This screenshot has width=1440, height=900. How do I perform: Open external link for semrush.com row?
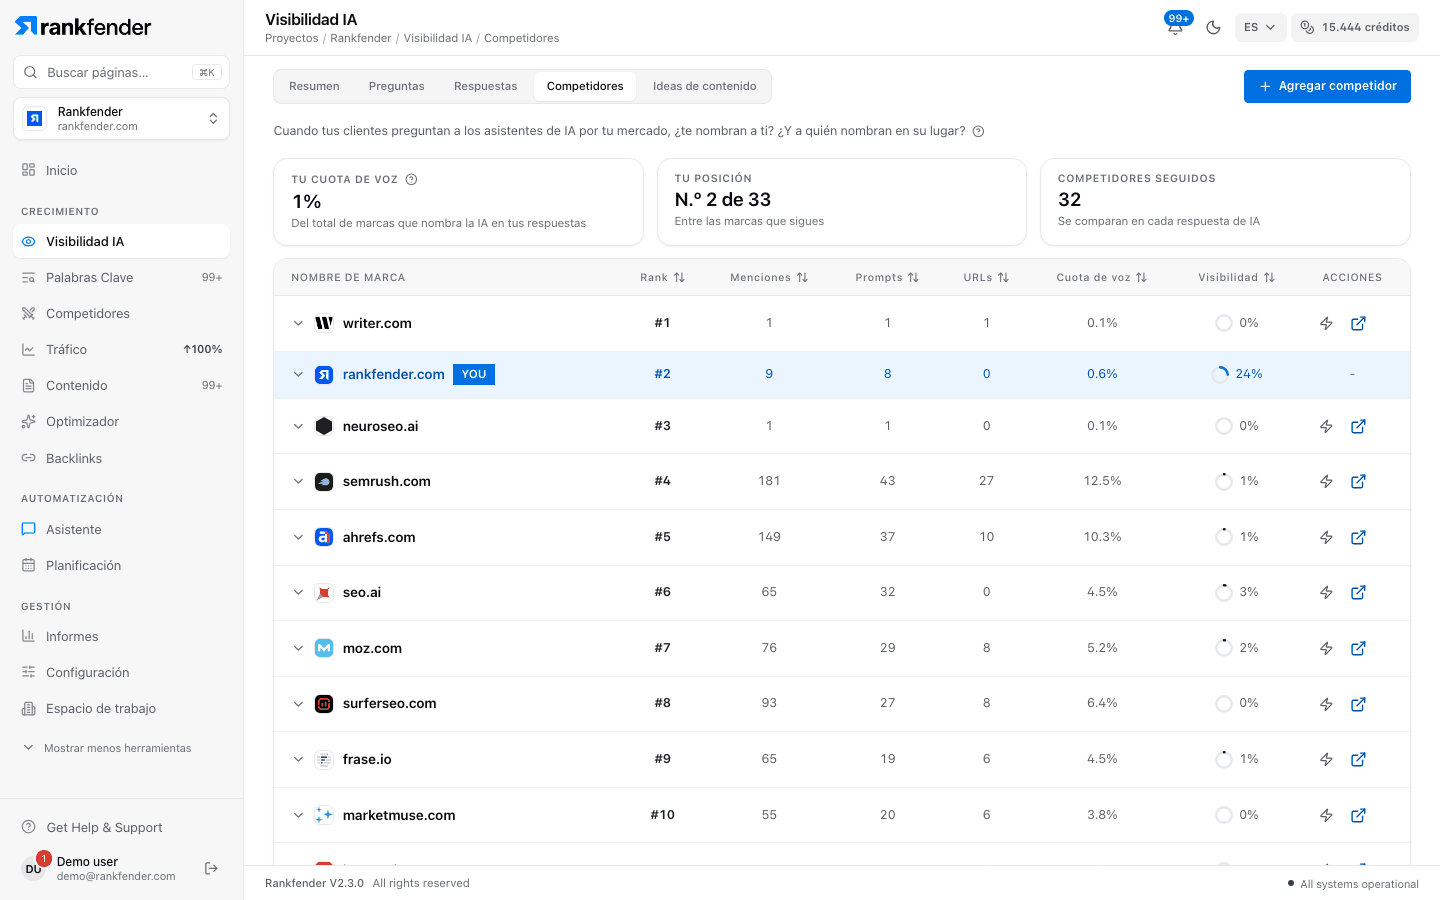tap(1358, 482)
